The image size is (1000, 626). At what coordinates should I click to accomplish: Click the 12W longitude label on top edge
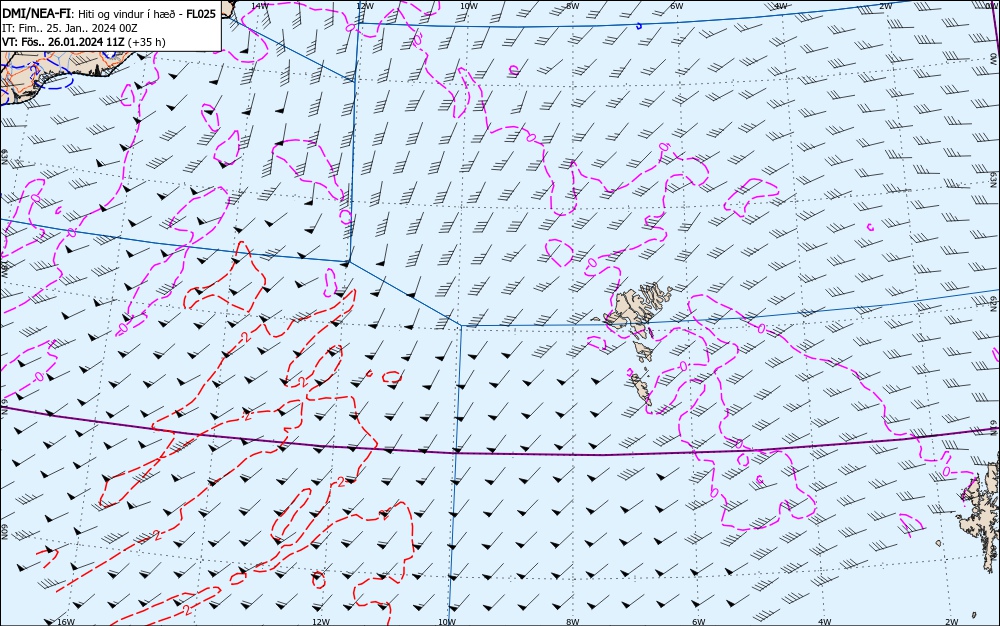364,6
